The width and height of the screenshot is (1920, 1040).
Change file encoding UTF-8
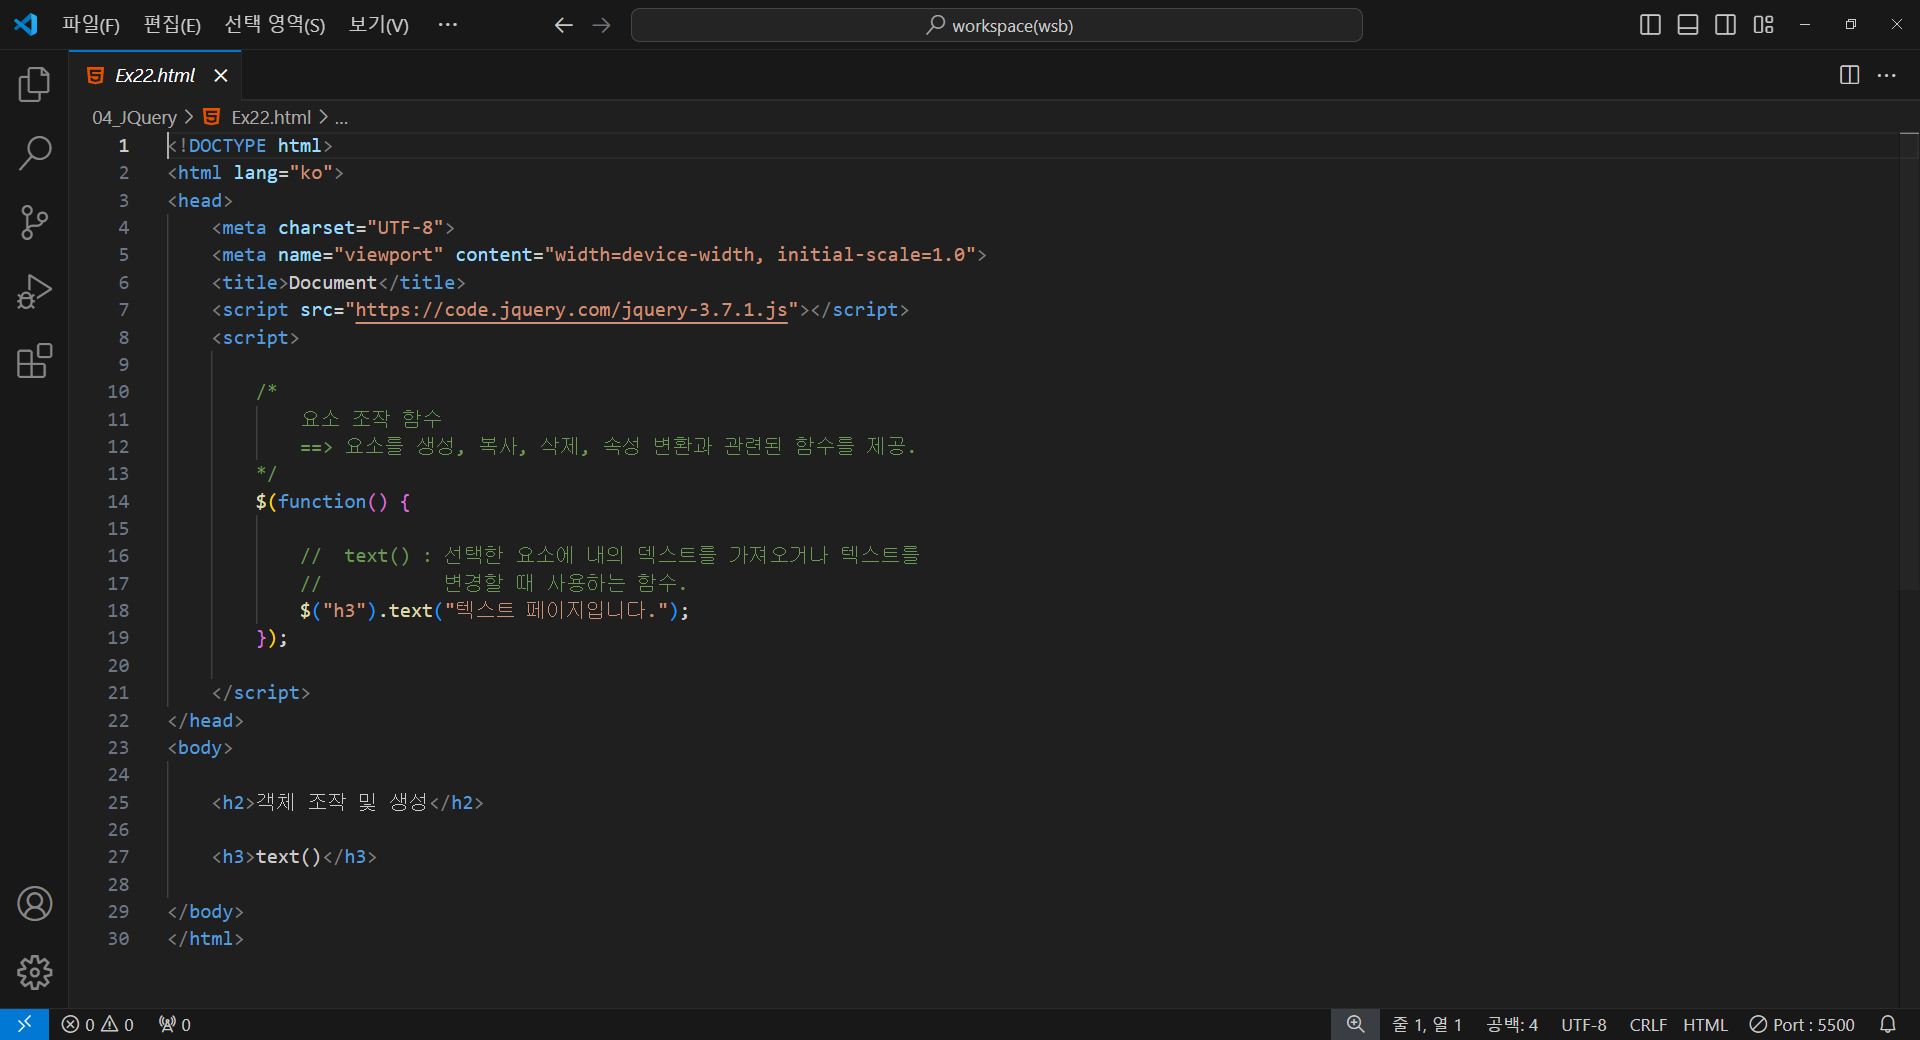(1584, 1024)
